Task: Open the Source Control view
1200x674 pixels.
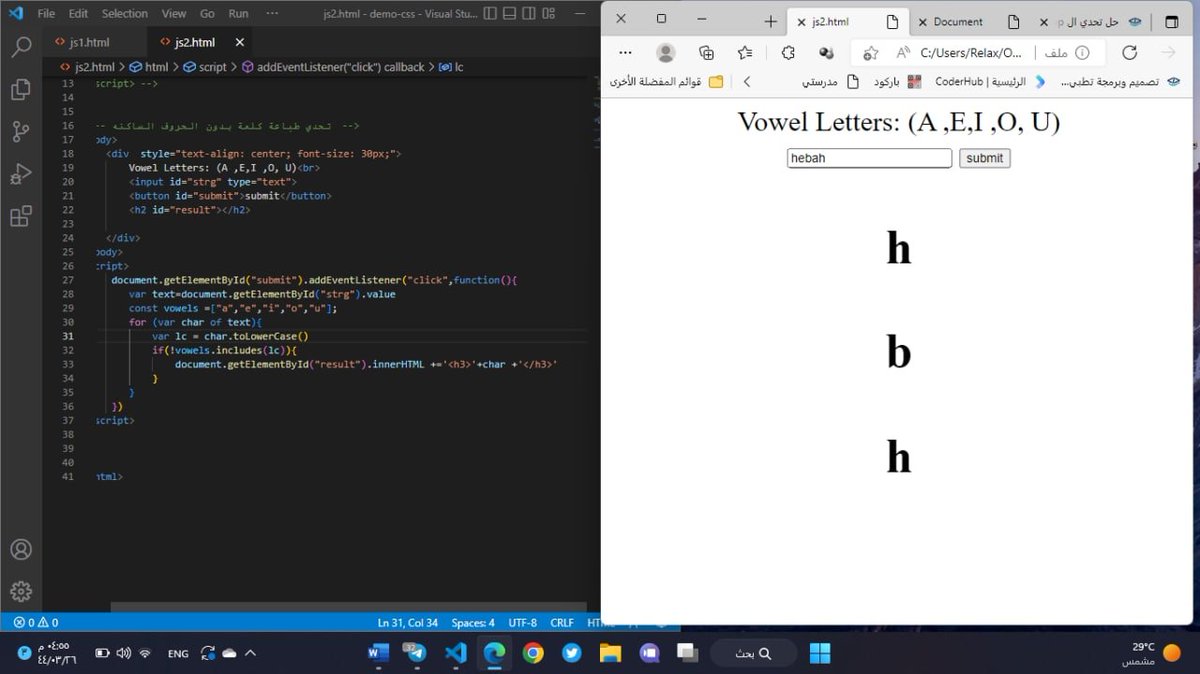Action: [x=20, y=132]
